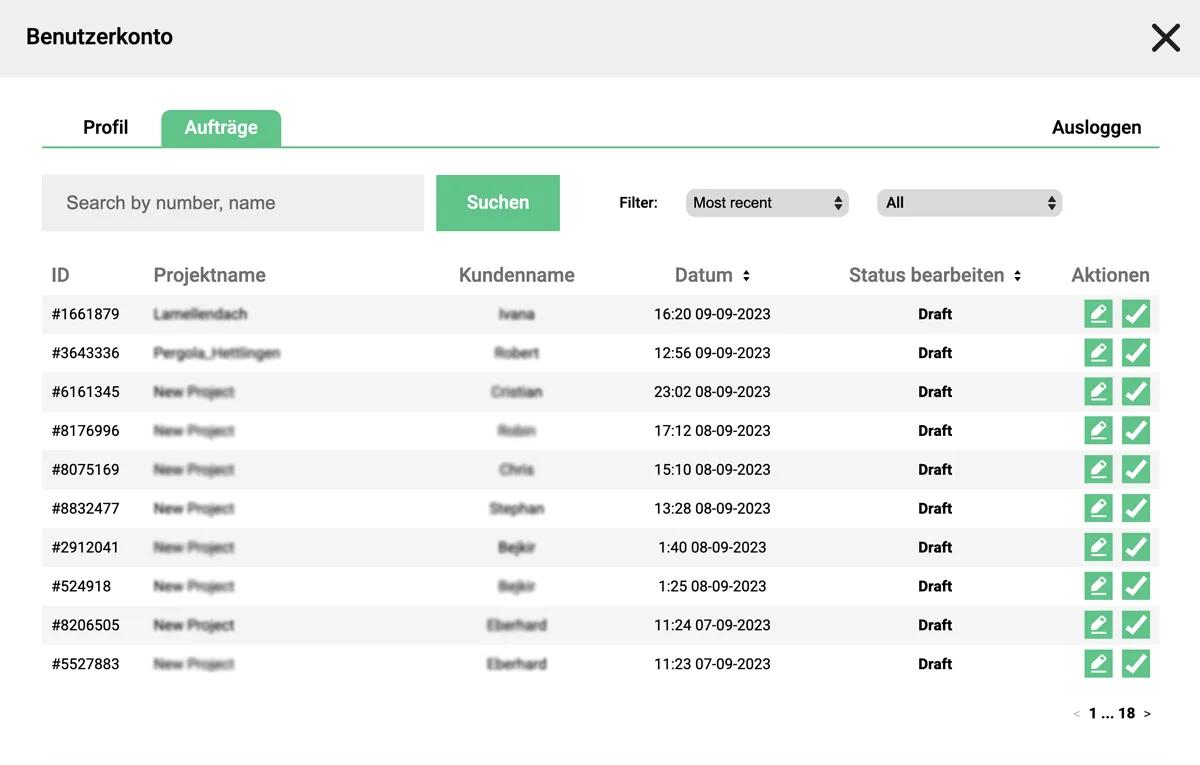The image size is (1200, 765).
Task: Click the ID column header
Action: (x=60, y=276)
